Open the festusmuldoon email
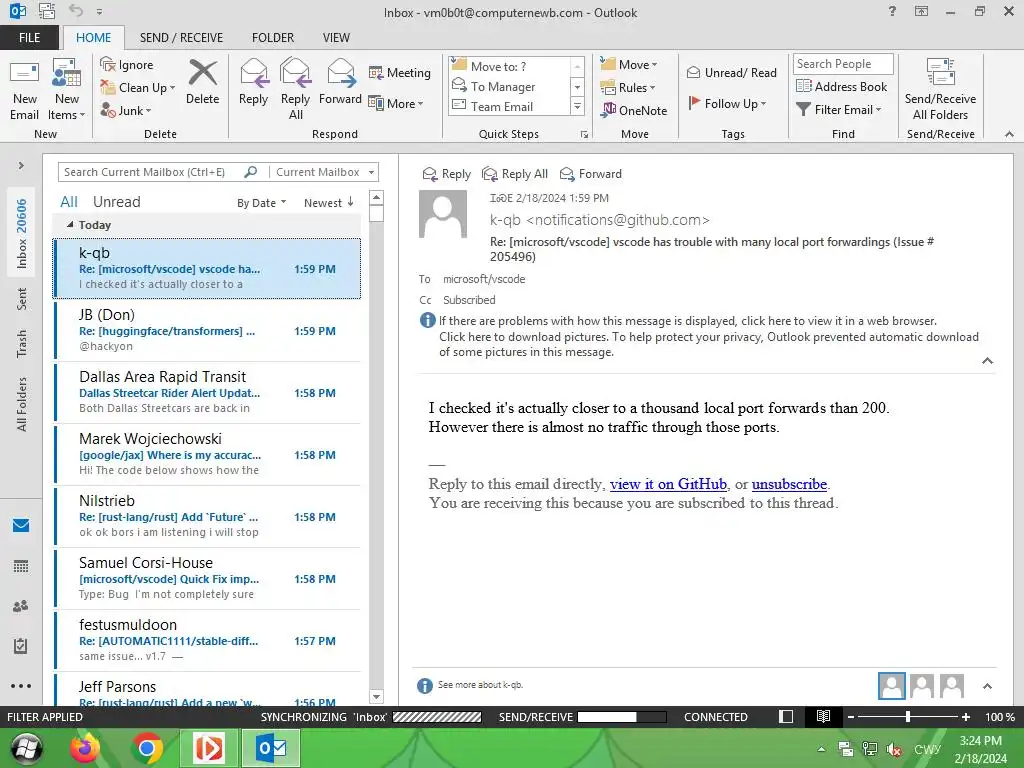 pyautogui.click(x=207, y=641)
